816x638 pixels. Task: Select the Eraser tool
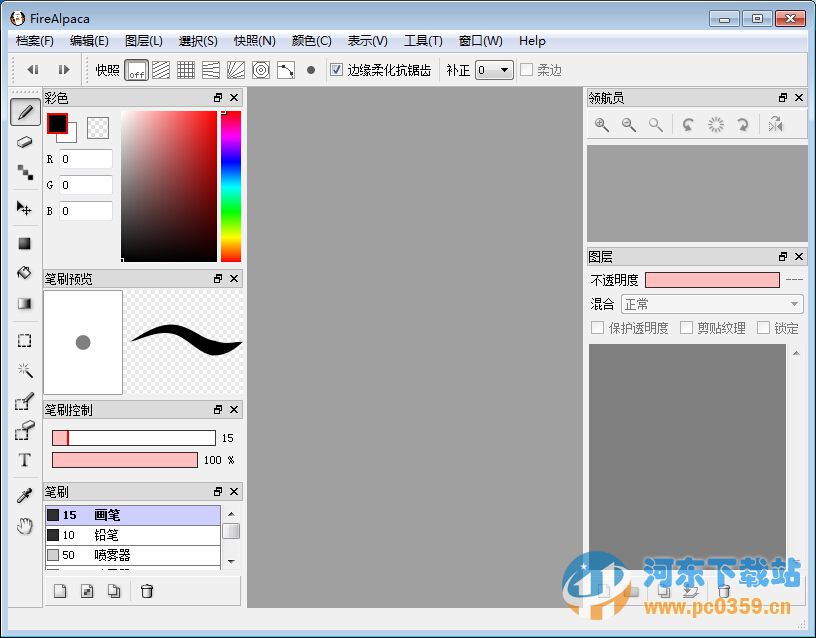tap(25, 142)
